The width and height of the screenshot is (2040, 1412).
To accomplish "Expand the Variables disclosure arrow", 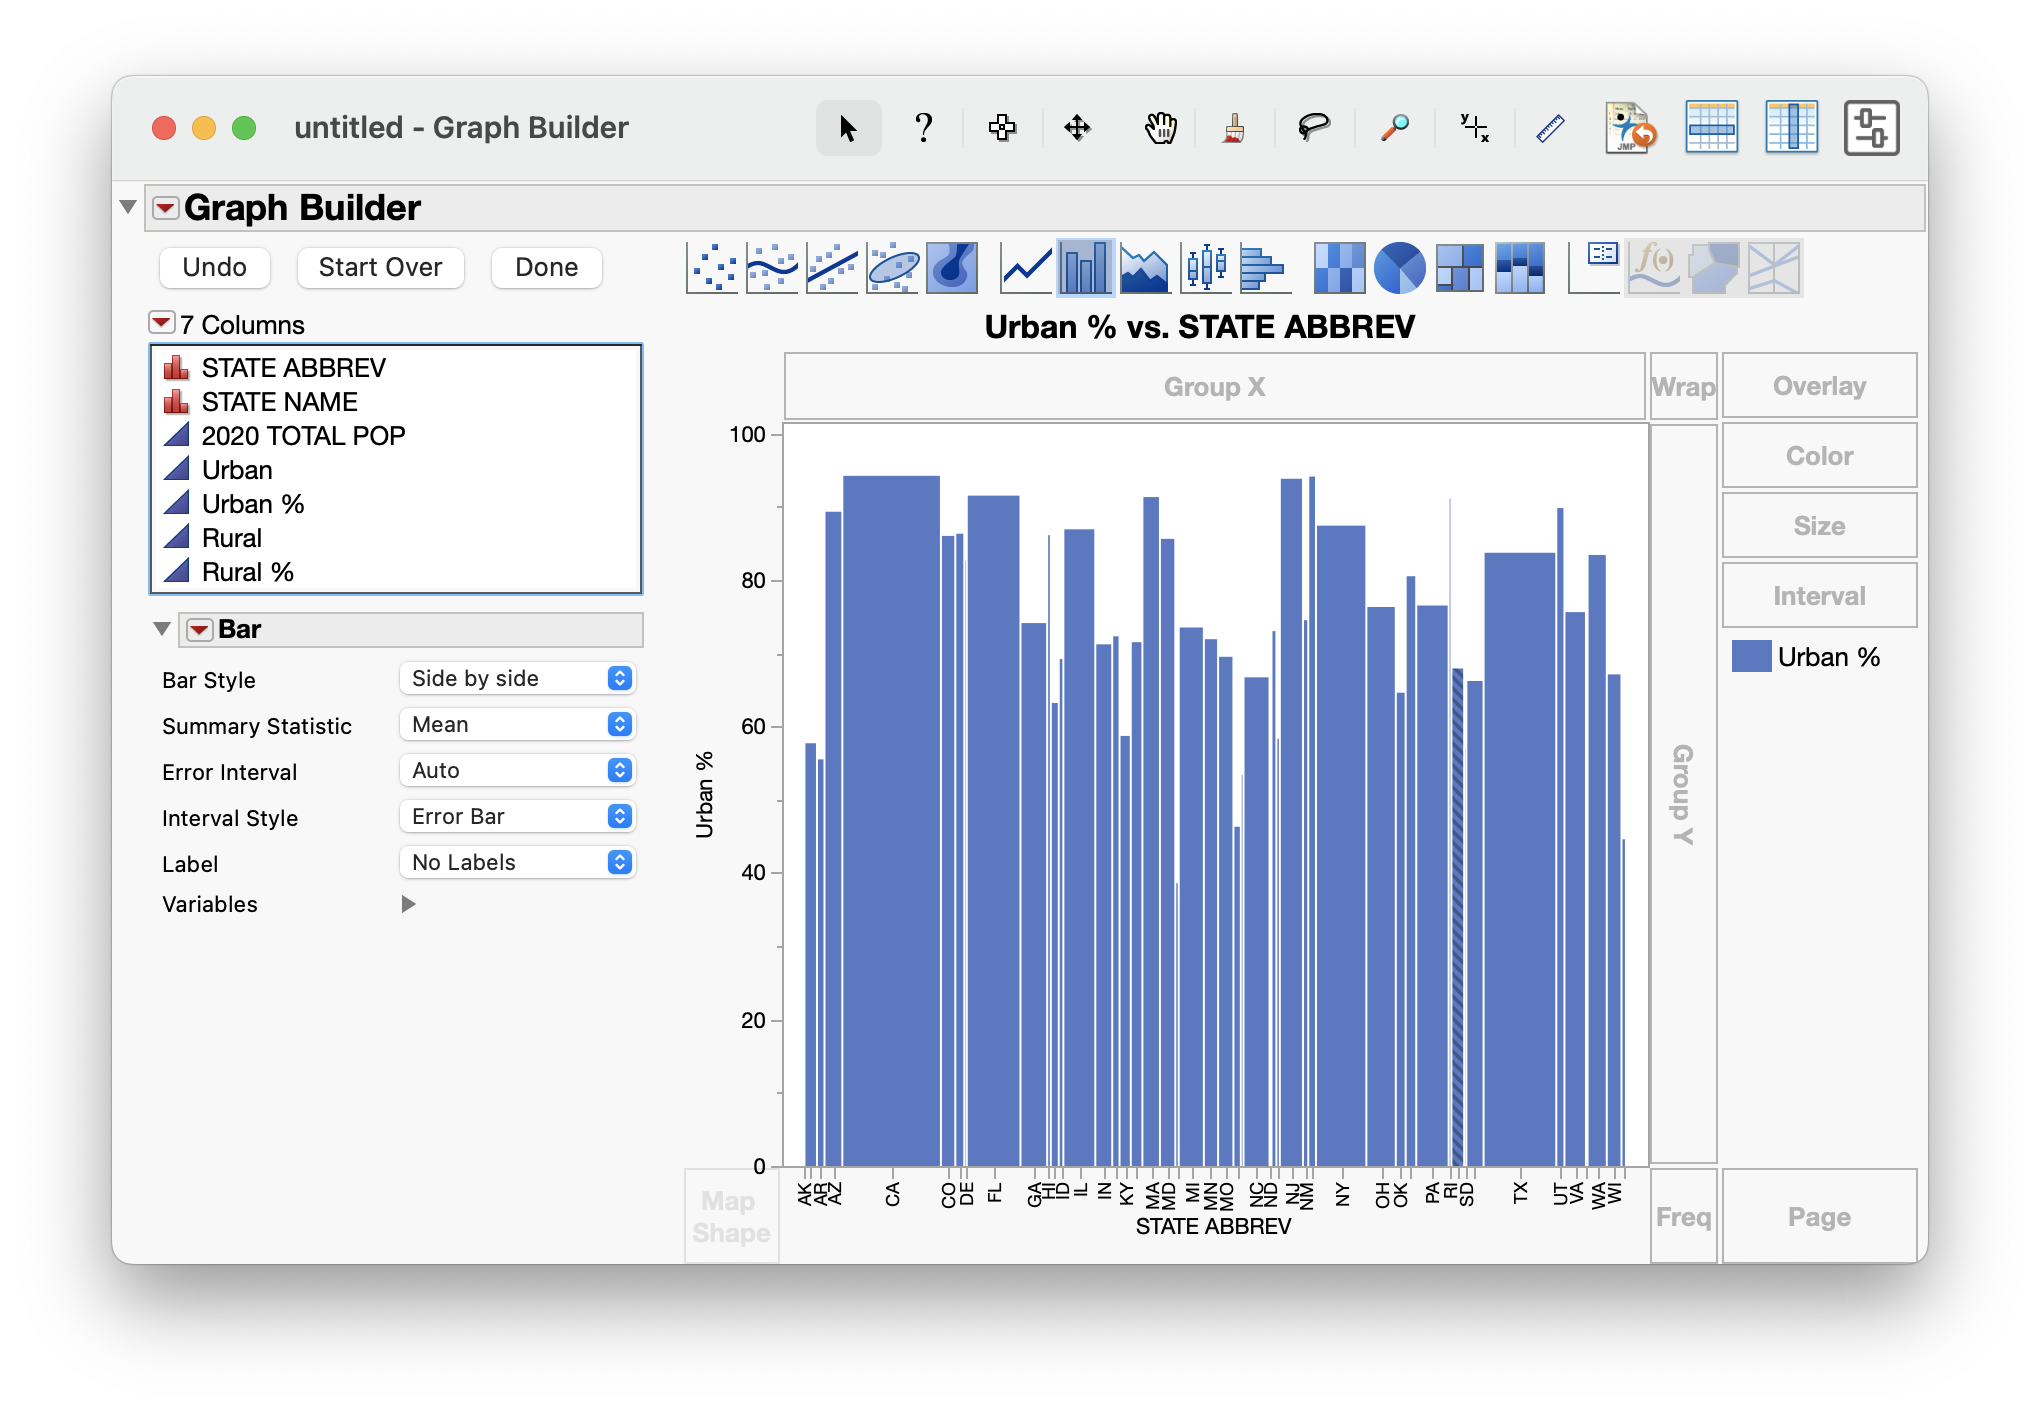I will coord(408,904).
